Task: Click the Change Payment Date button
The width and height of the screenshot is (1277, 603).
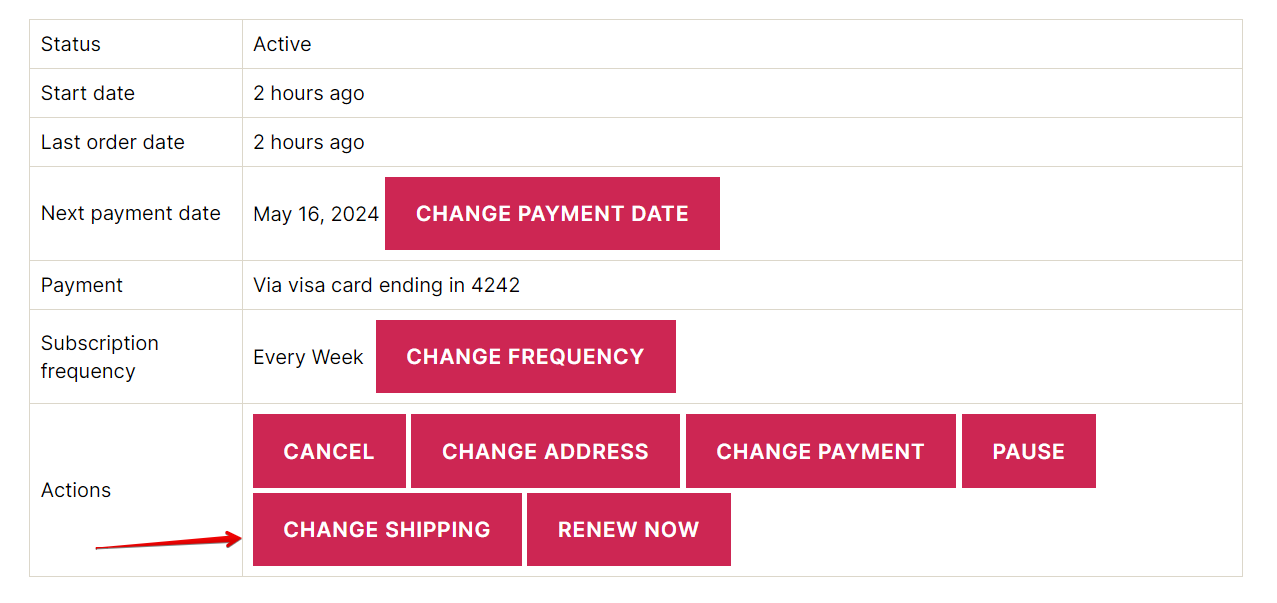Action: tap(552, 213)
